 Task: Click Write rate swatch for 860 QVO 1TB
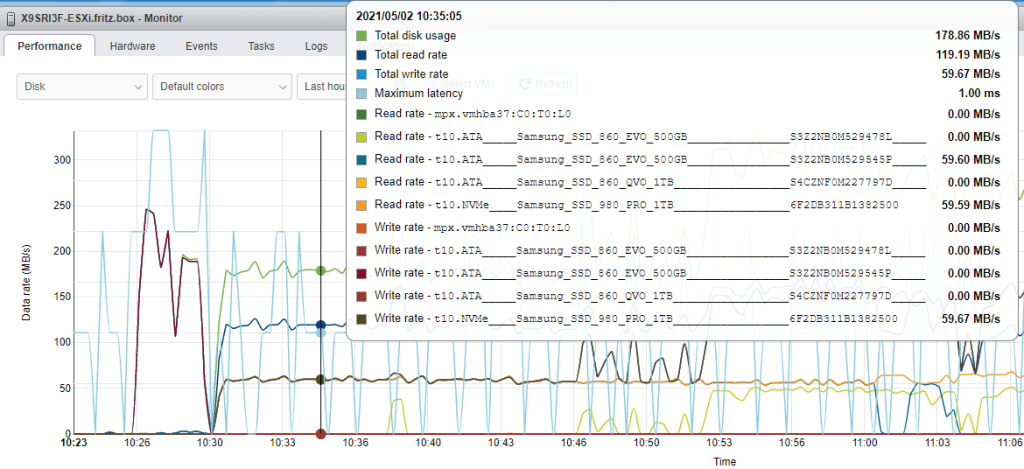[361, 296]
